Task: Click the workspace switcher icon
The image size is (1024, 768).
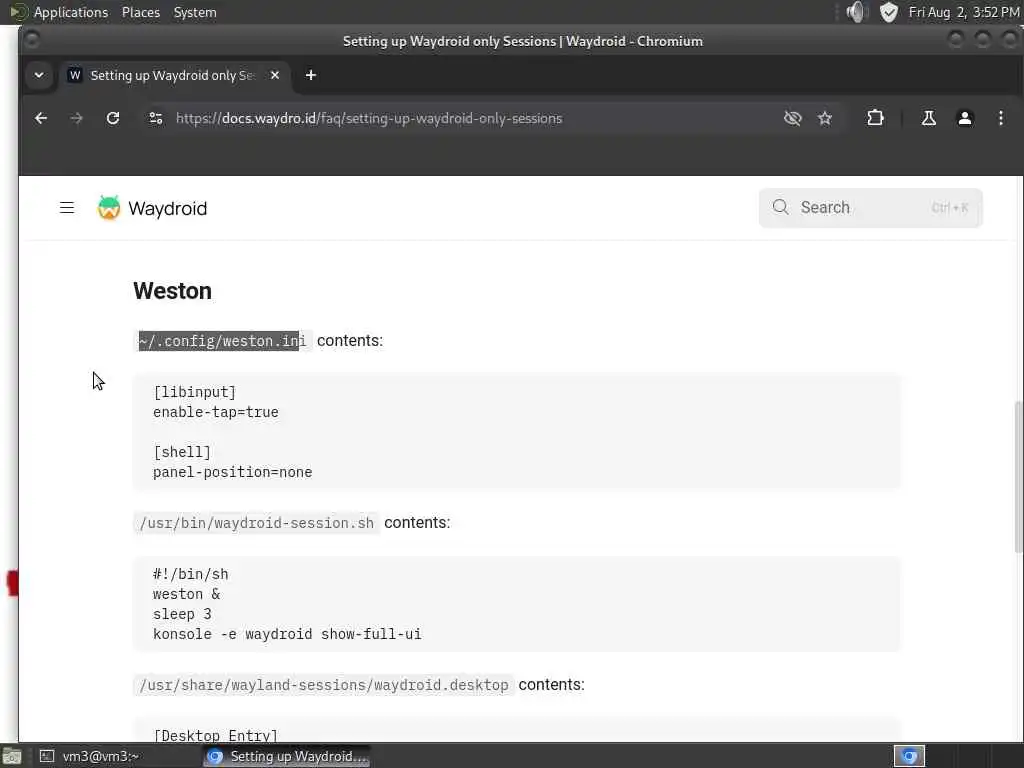Action: point(909,756)
